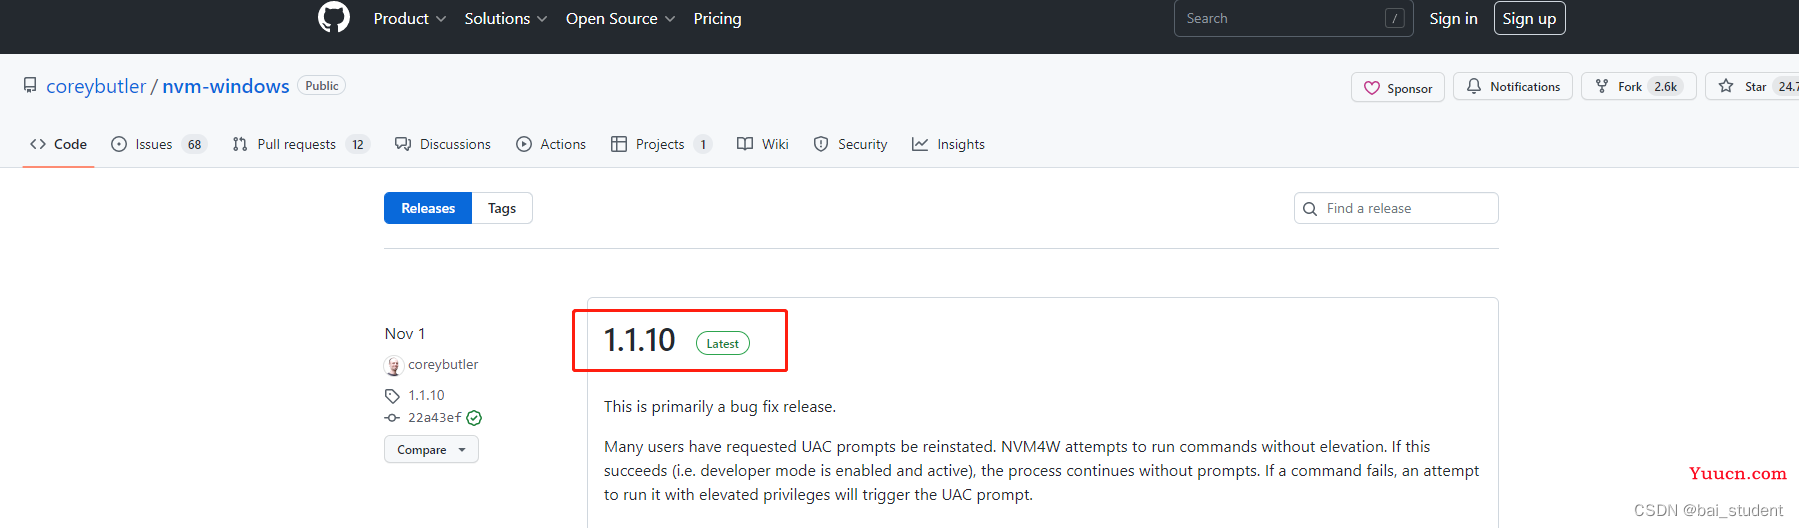This screenshot has width=1799, height=528.
Task: Switch to the Tags view
Action: pos(502,208)
